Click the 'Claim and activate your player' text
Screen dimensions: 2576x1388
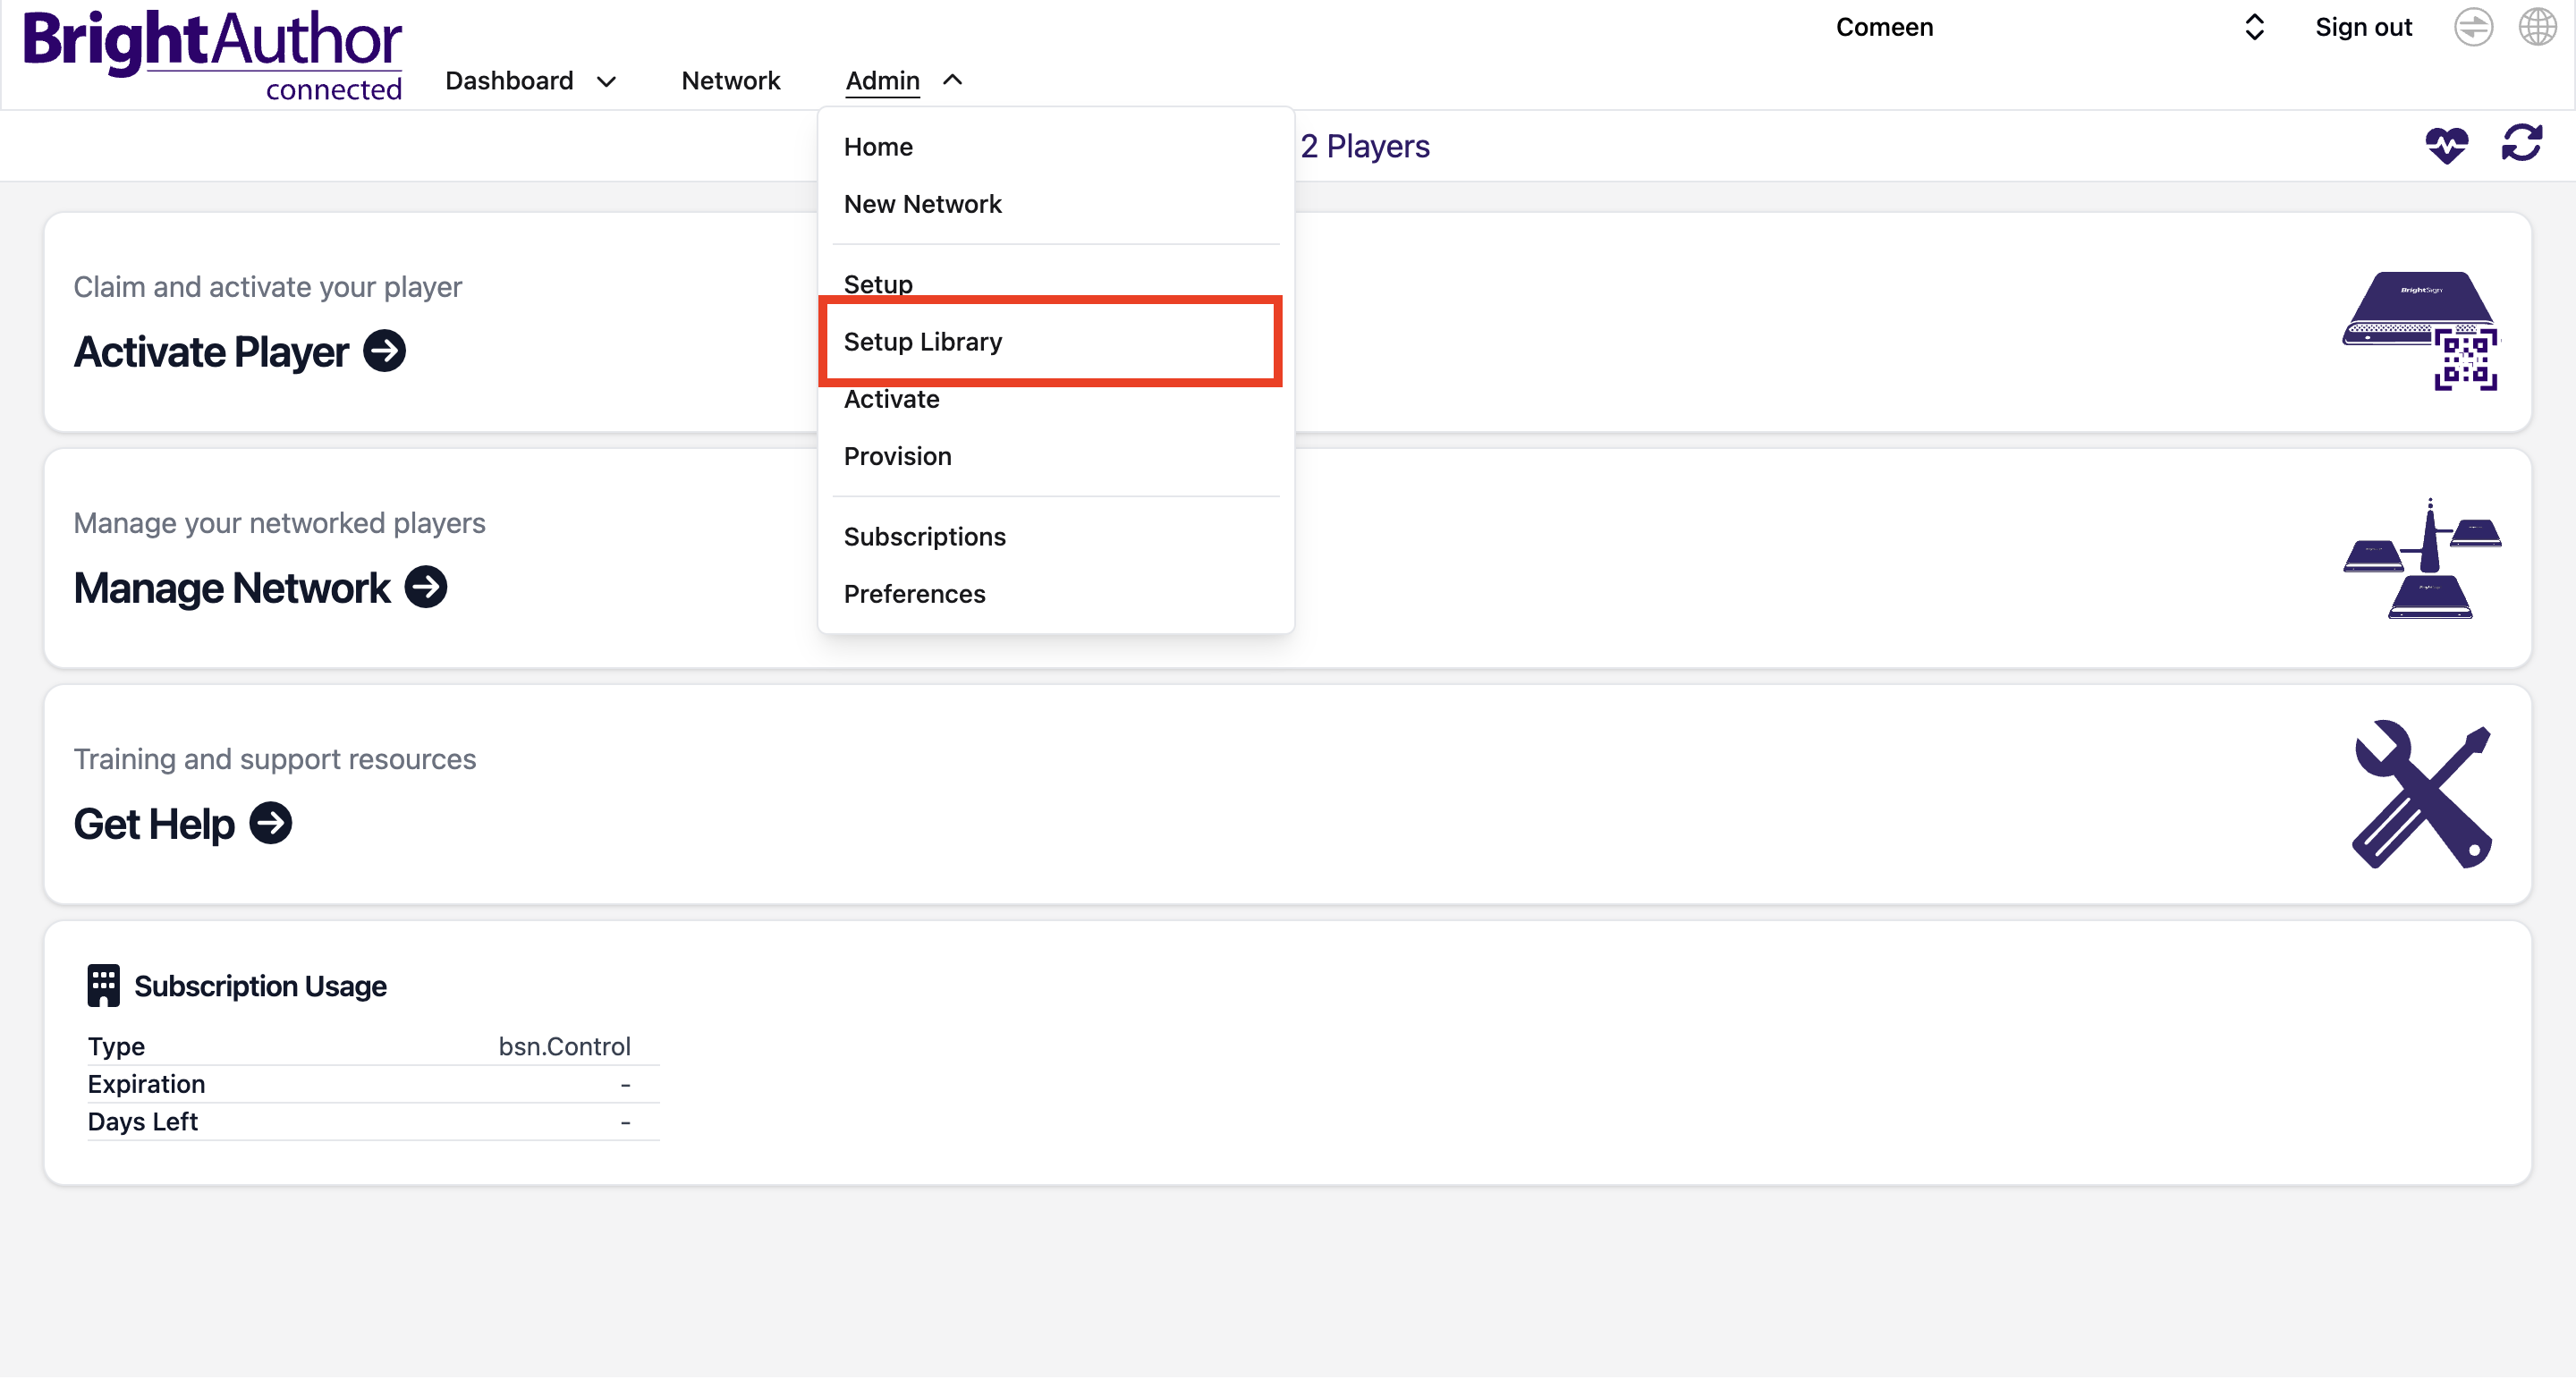coord(267,287)
